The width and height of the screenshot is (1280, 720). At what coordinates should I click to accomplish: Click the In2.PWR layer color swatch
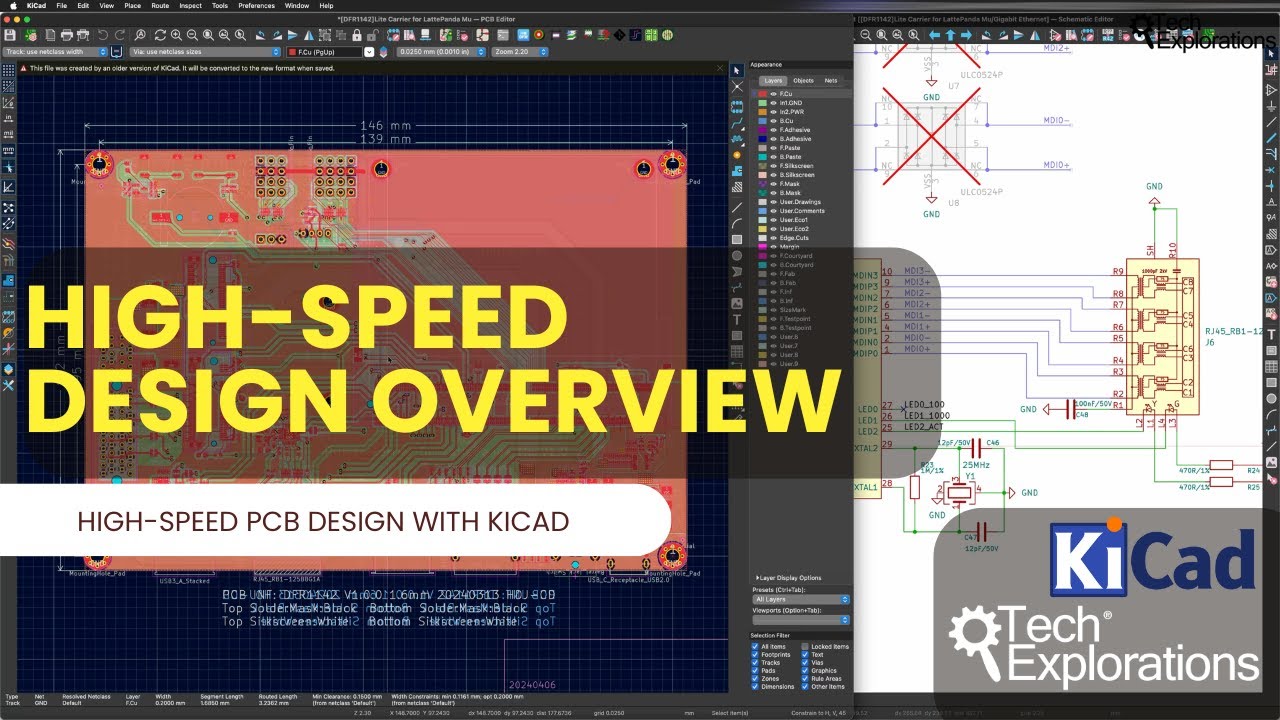point(762,111)
